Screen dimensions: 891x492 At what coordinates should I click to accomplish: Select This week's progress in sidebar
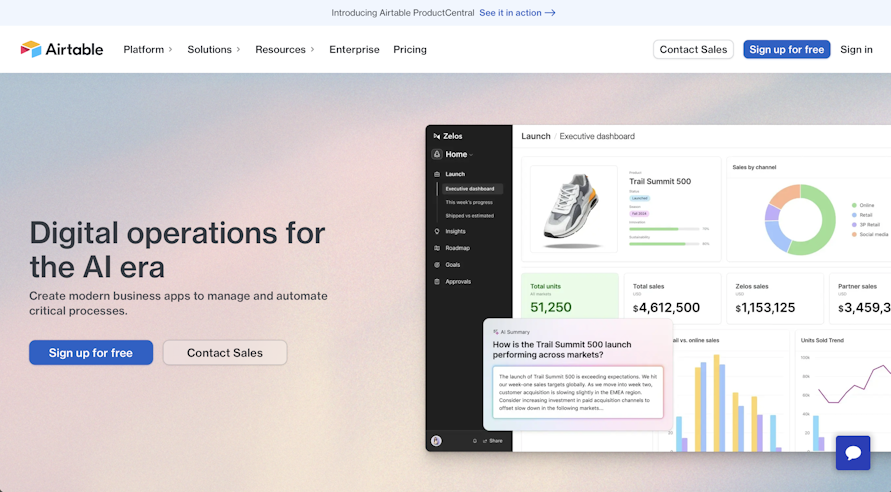pyautogui.click(x=469, y=202)
